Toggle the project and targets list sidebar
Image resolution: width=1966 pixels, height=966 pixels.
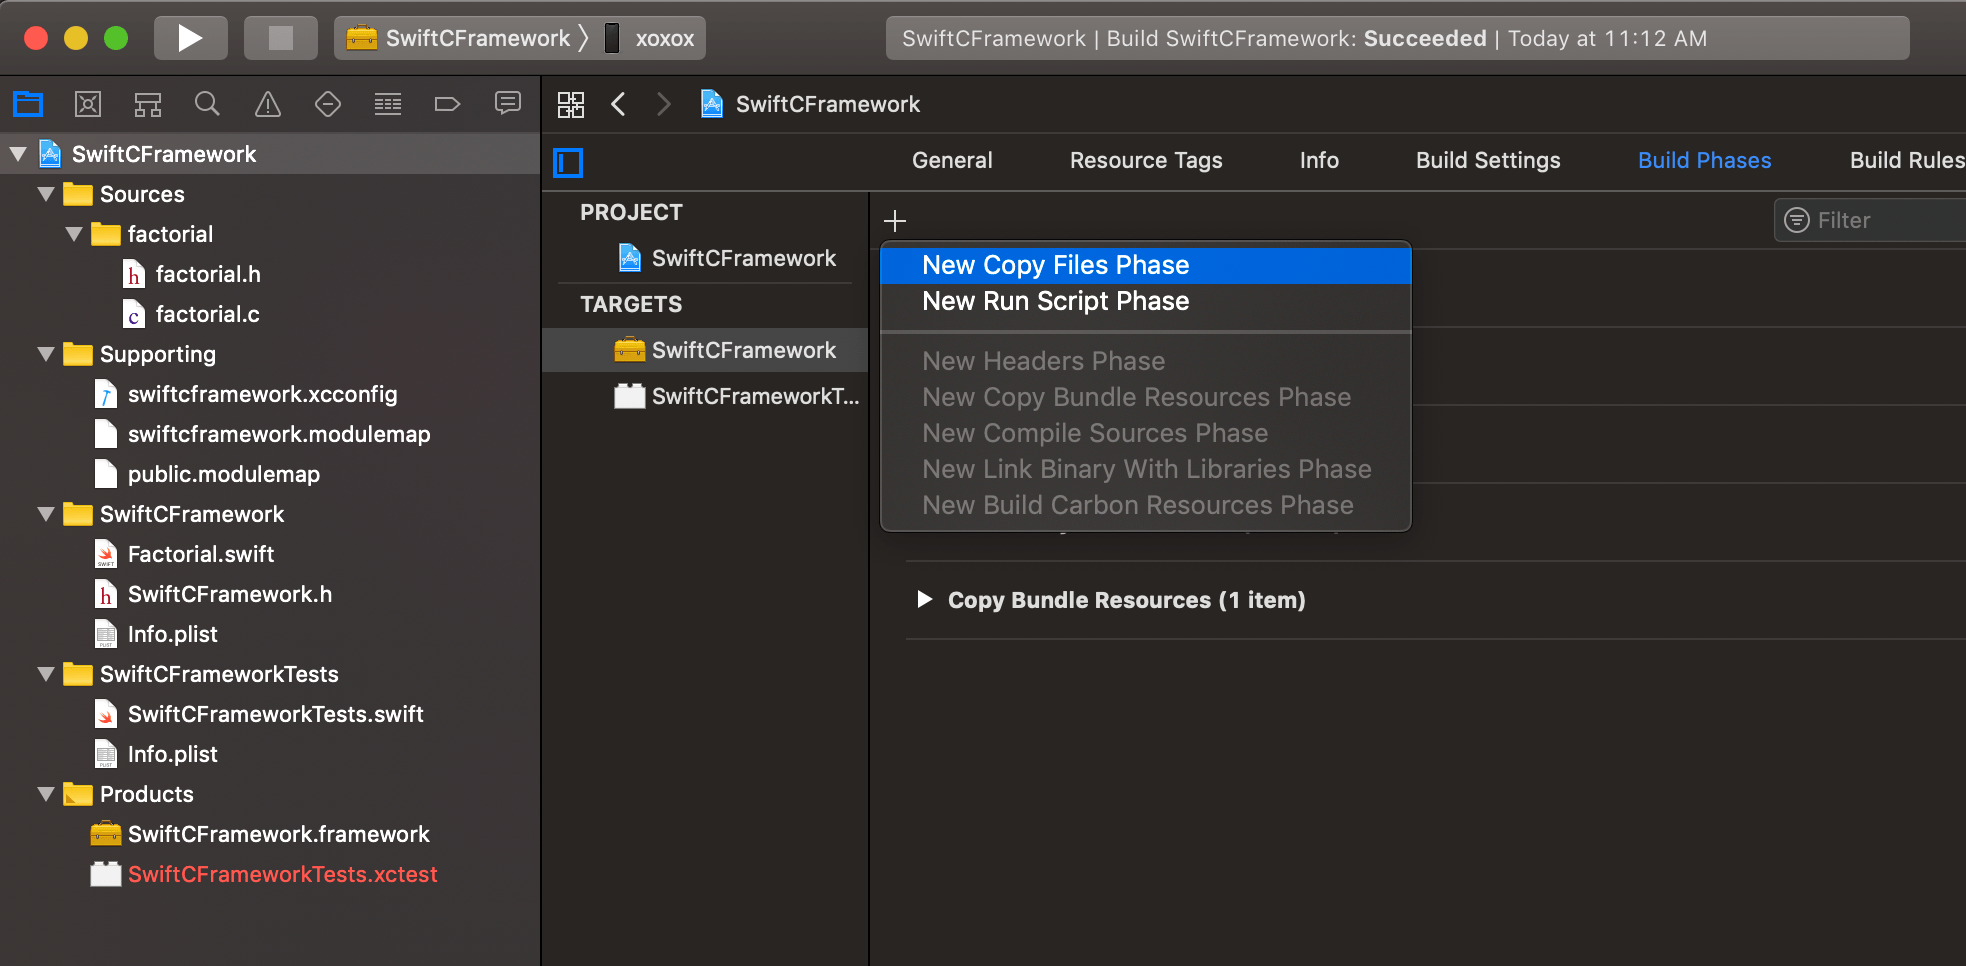coord(568,162)
